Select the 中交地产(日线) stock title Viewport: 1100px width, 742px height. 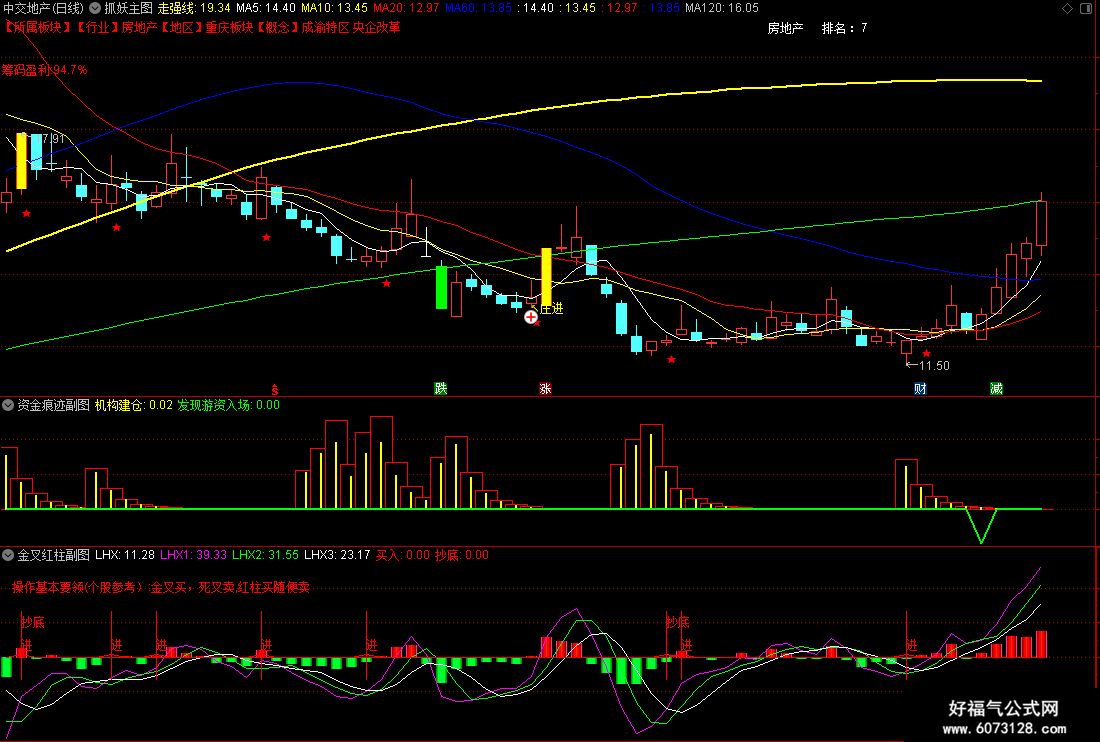(43, 8)
